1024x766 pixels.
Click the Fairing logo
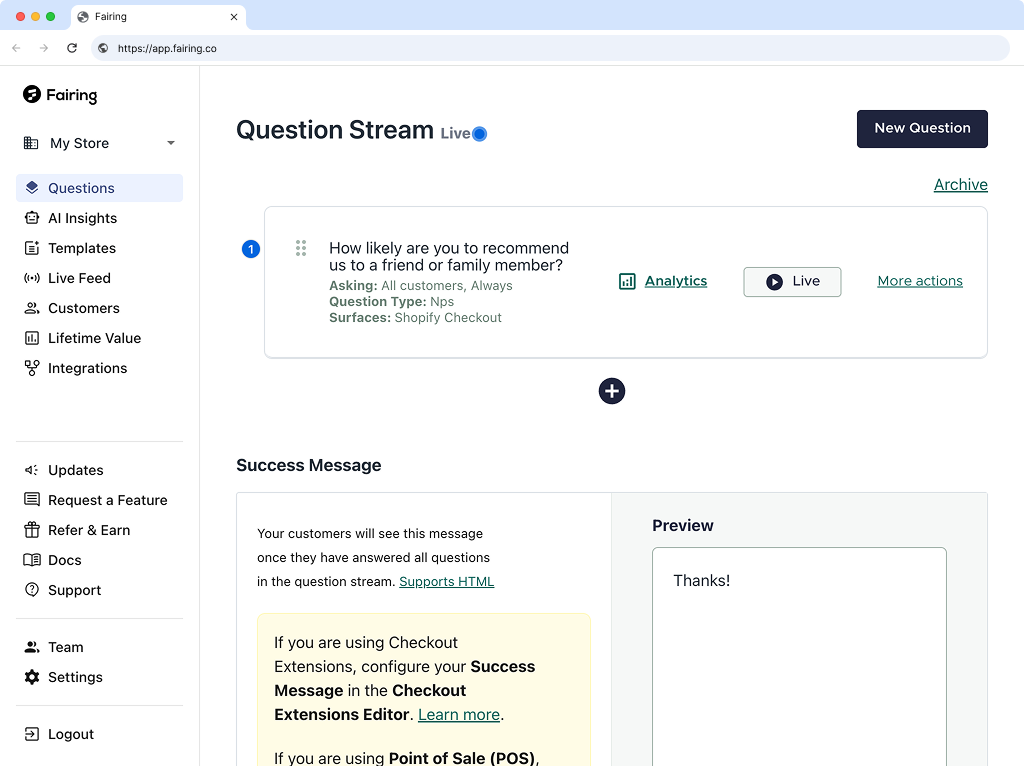[x=59, y=95]
